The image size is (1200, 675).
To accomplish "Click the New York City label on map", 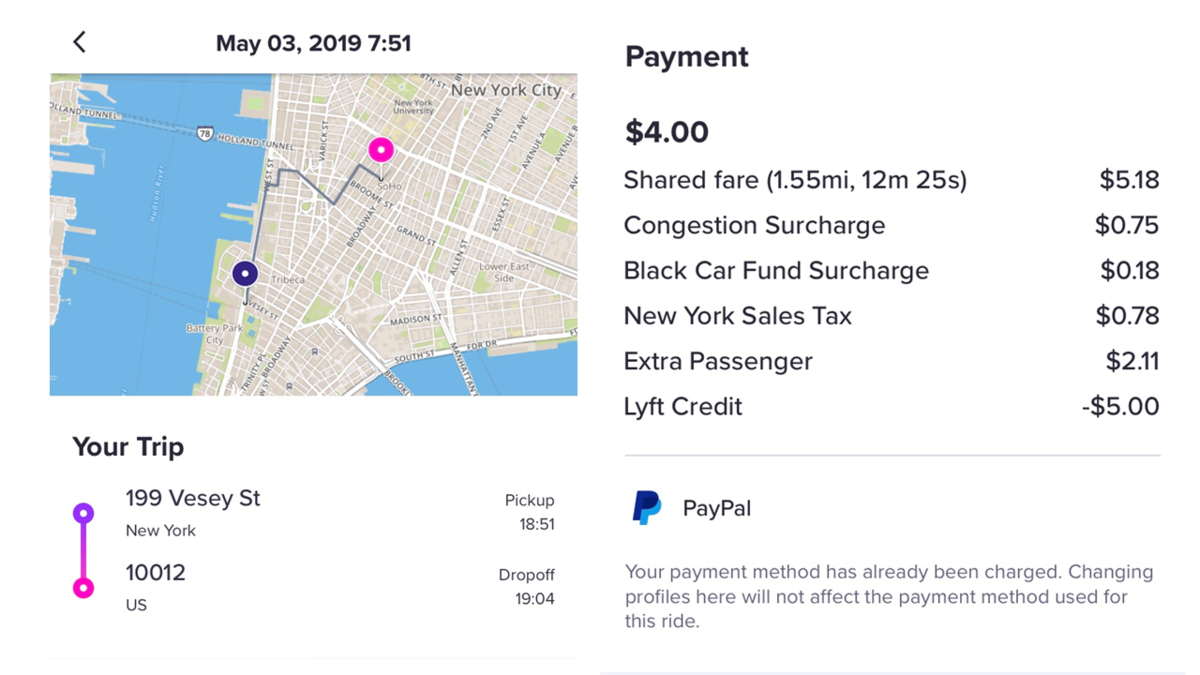I will 506,90.
